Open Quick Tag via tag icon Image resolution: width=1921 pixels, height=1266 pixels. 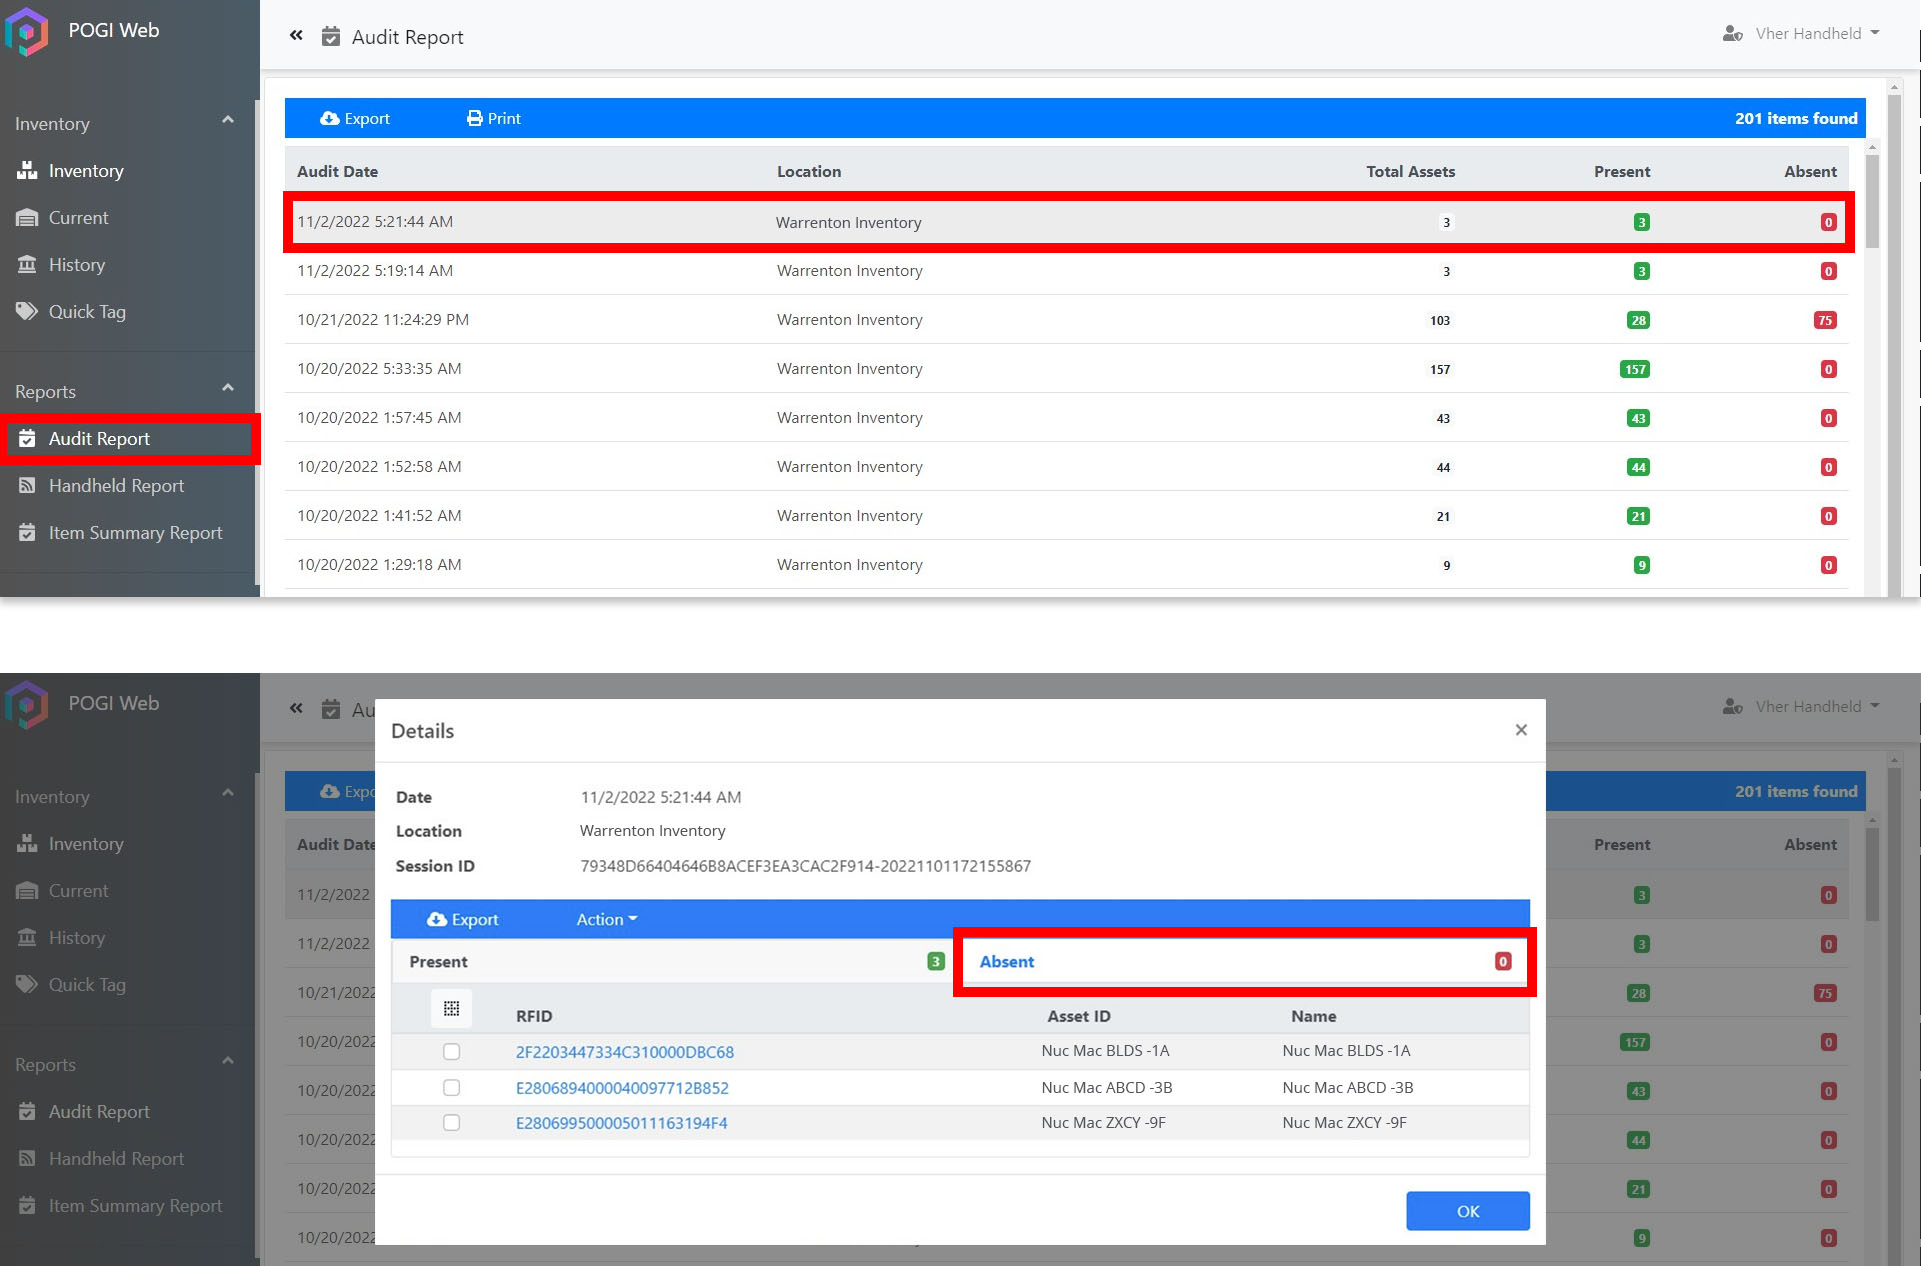(x=27, y=311)
